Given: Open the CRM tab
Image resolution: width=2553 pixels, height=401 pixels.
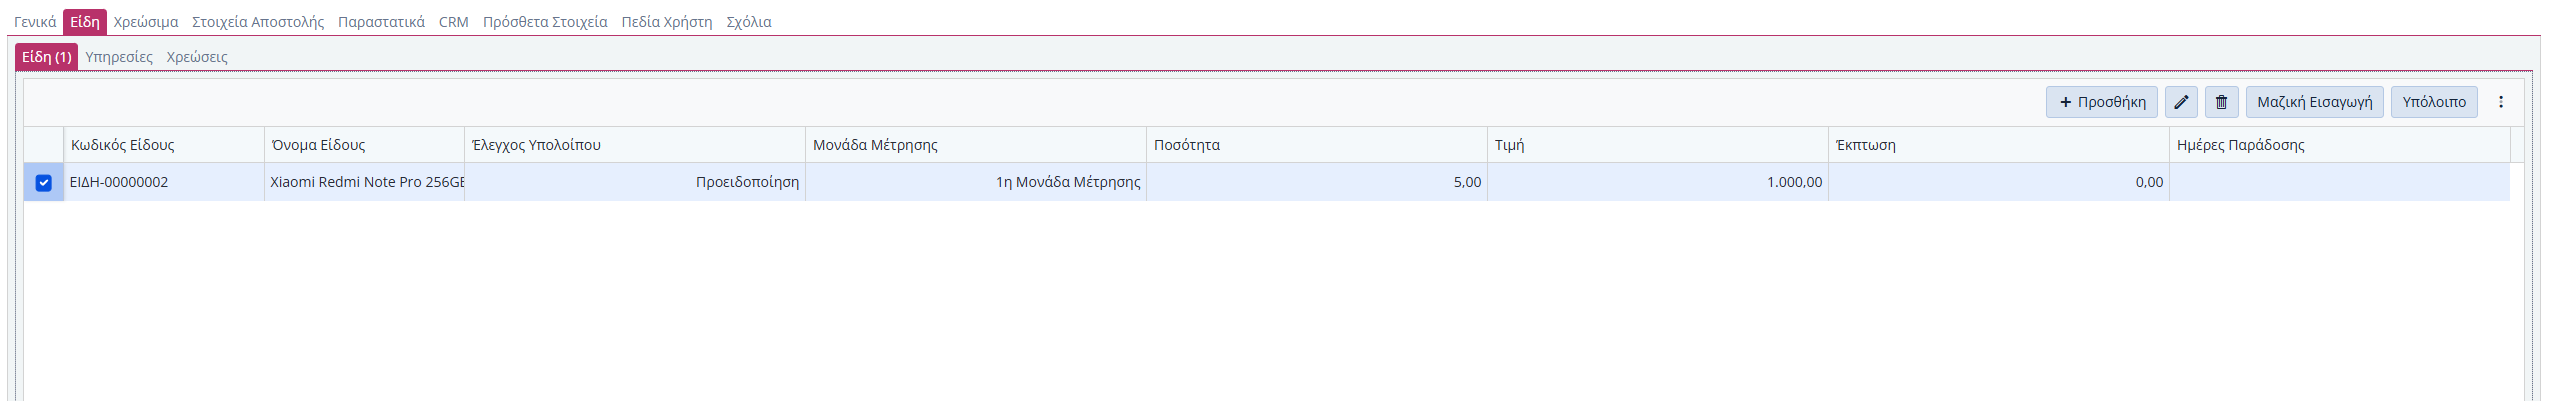Looking at the screenshot, I should coord(454,22).
